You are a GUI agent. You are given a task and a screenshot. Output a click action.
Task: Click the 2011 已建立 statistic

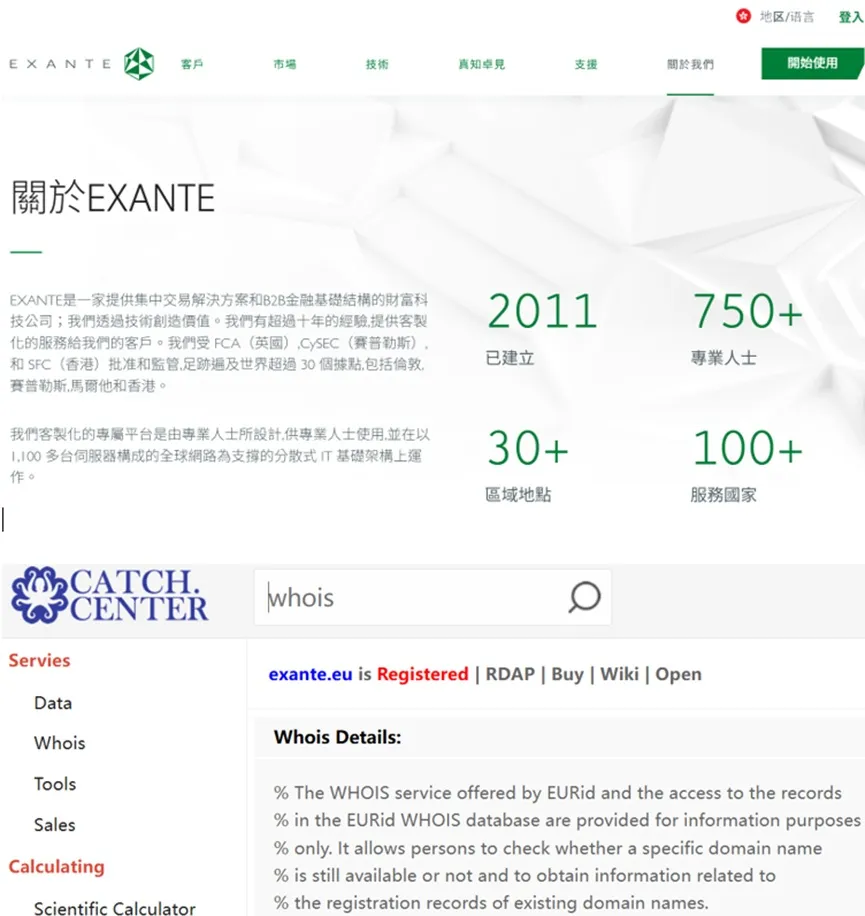542,328
